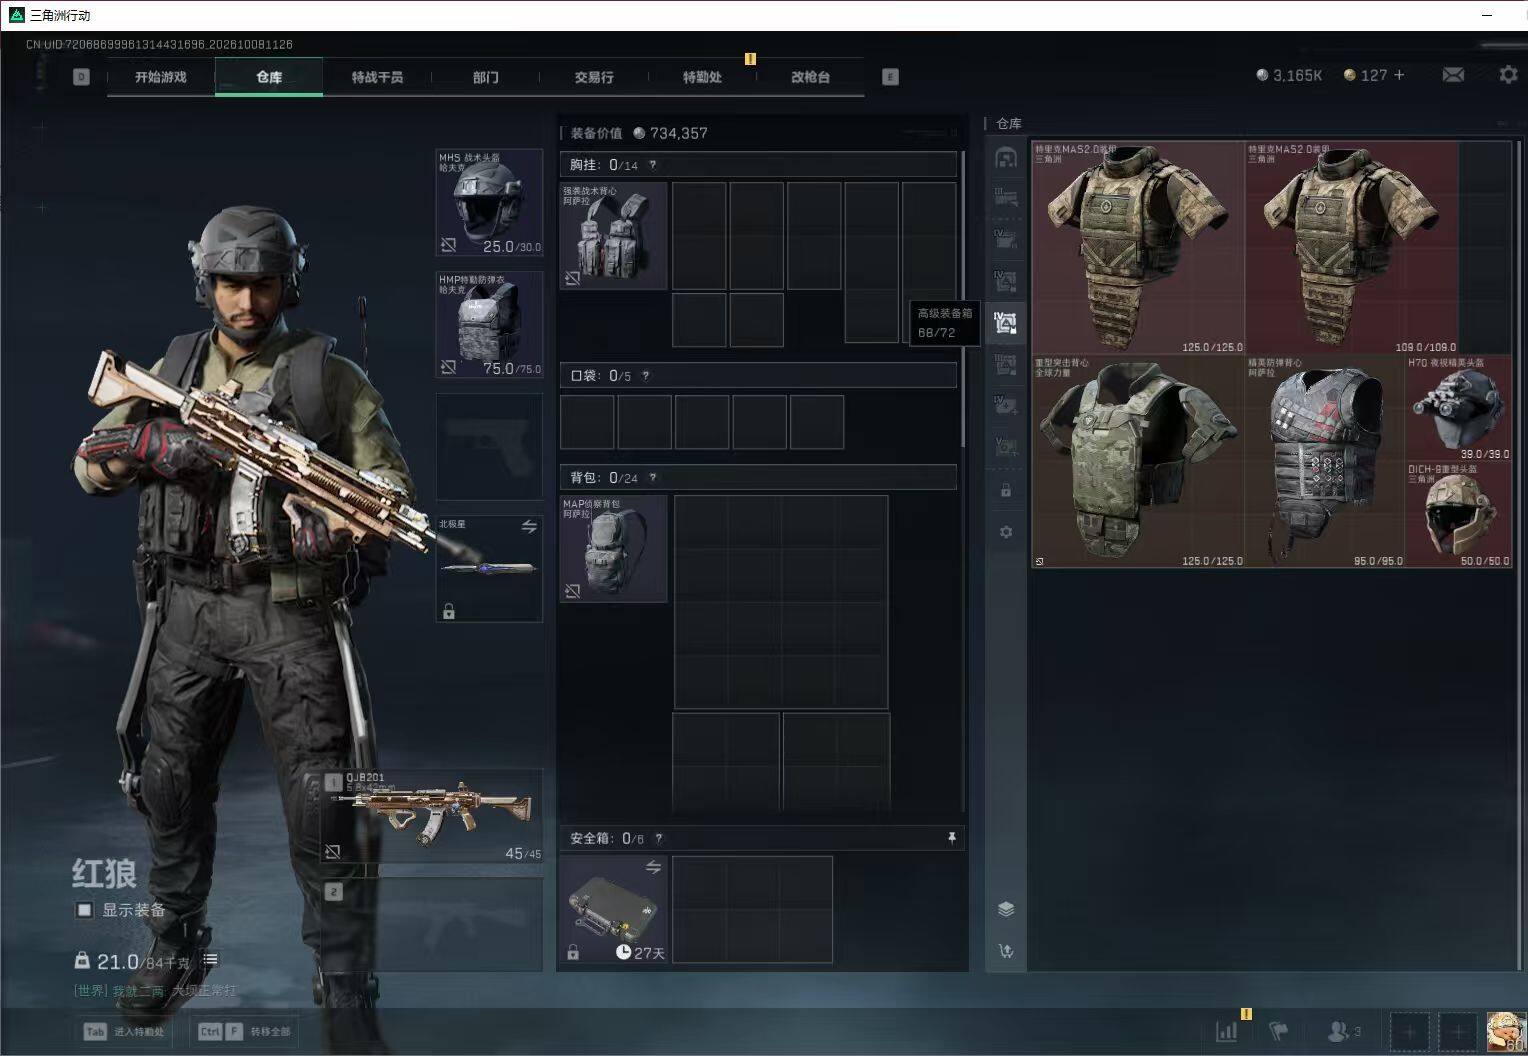The width and height of the screenshot is (1528, 1056).
Task: Click the shopping cart sell icon
Action: pos(1006,951)
